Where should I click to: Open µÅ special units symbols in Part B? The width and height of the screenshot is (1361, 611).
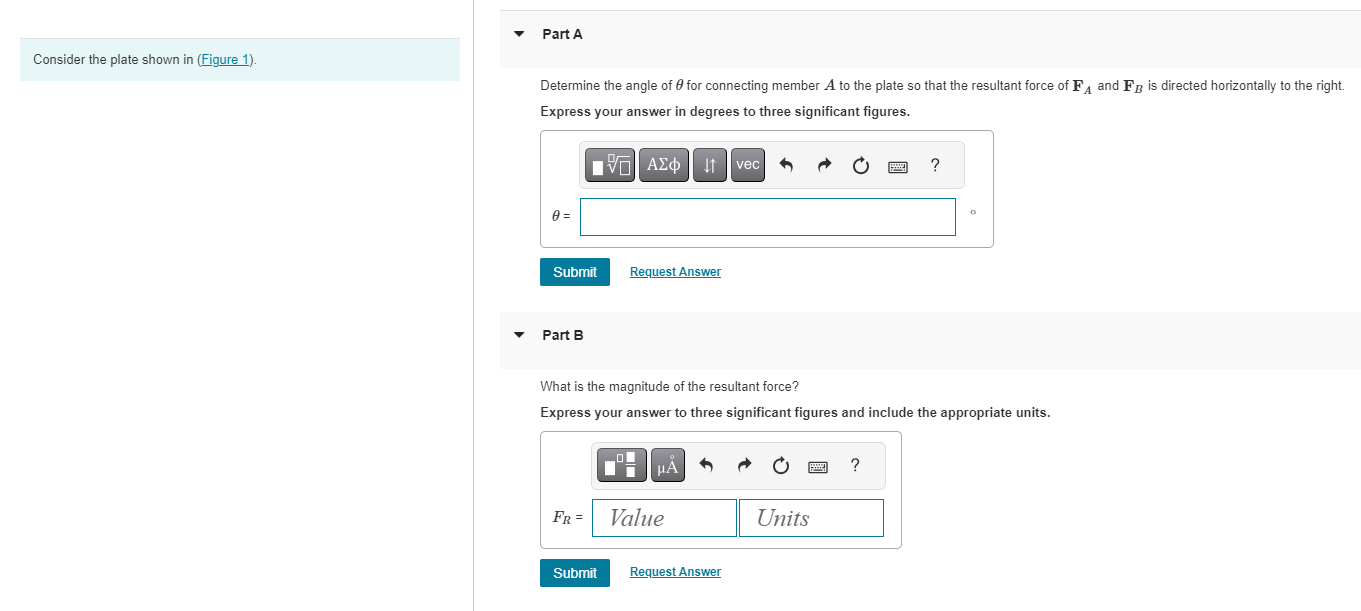pyautogui.click(x=669, y=465)
